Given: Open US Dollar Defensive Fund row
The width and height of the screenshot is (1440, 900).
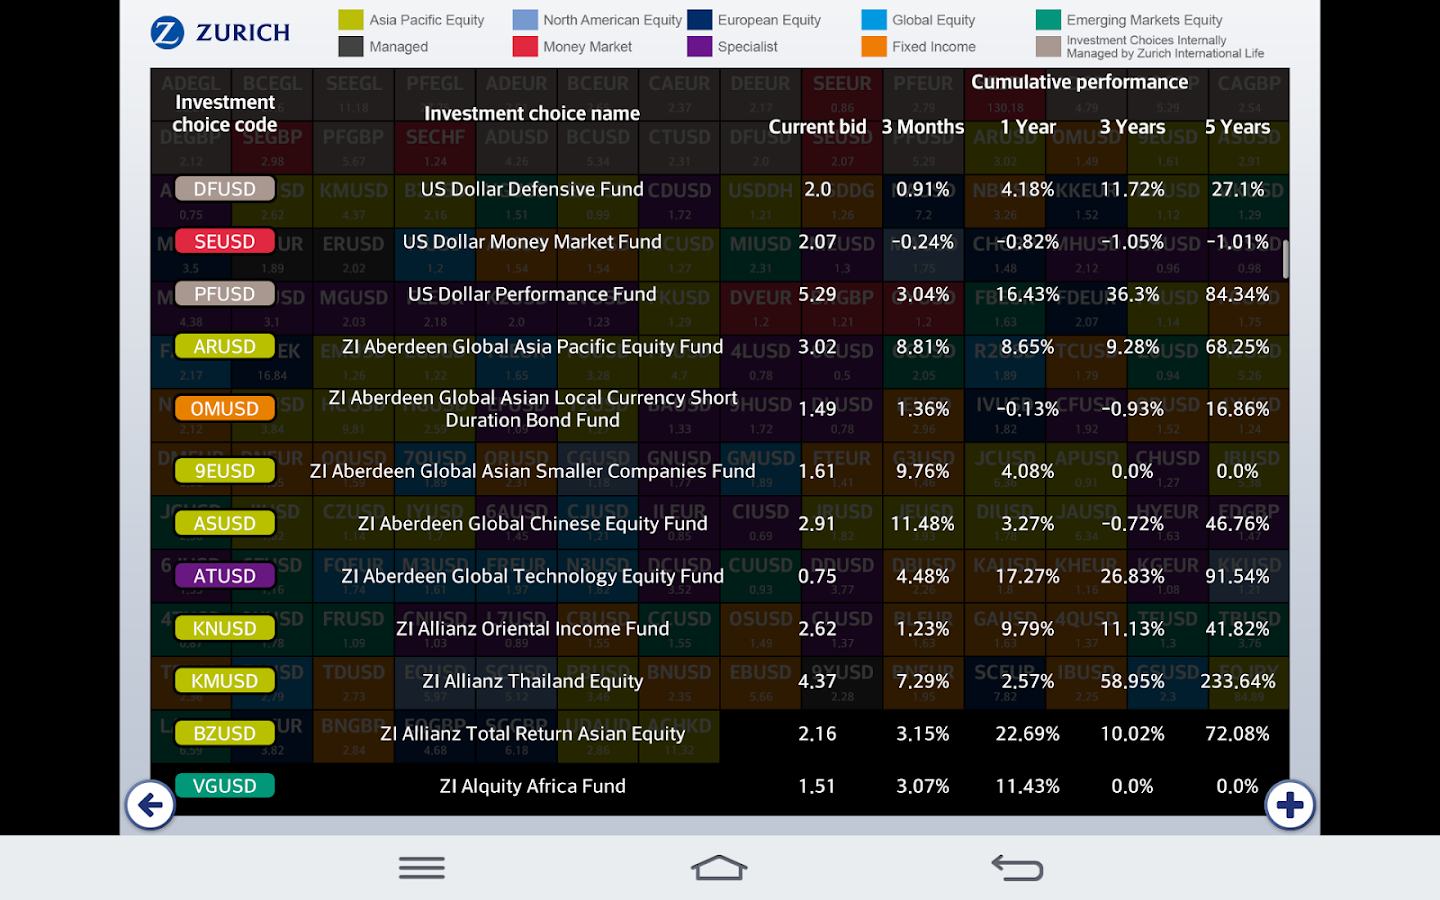Looking at the screenshot, I should click(x=720, y=189).
